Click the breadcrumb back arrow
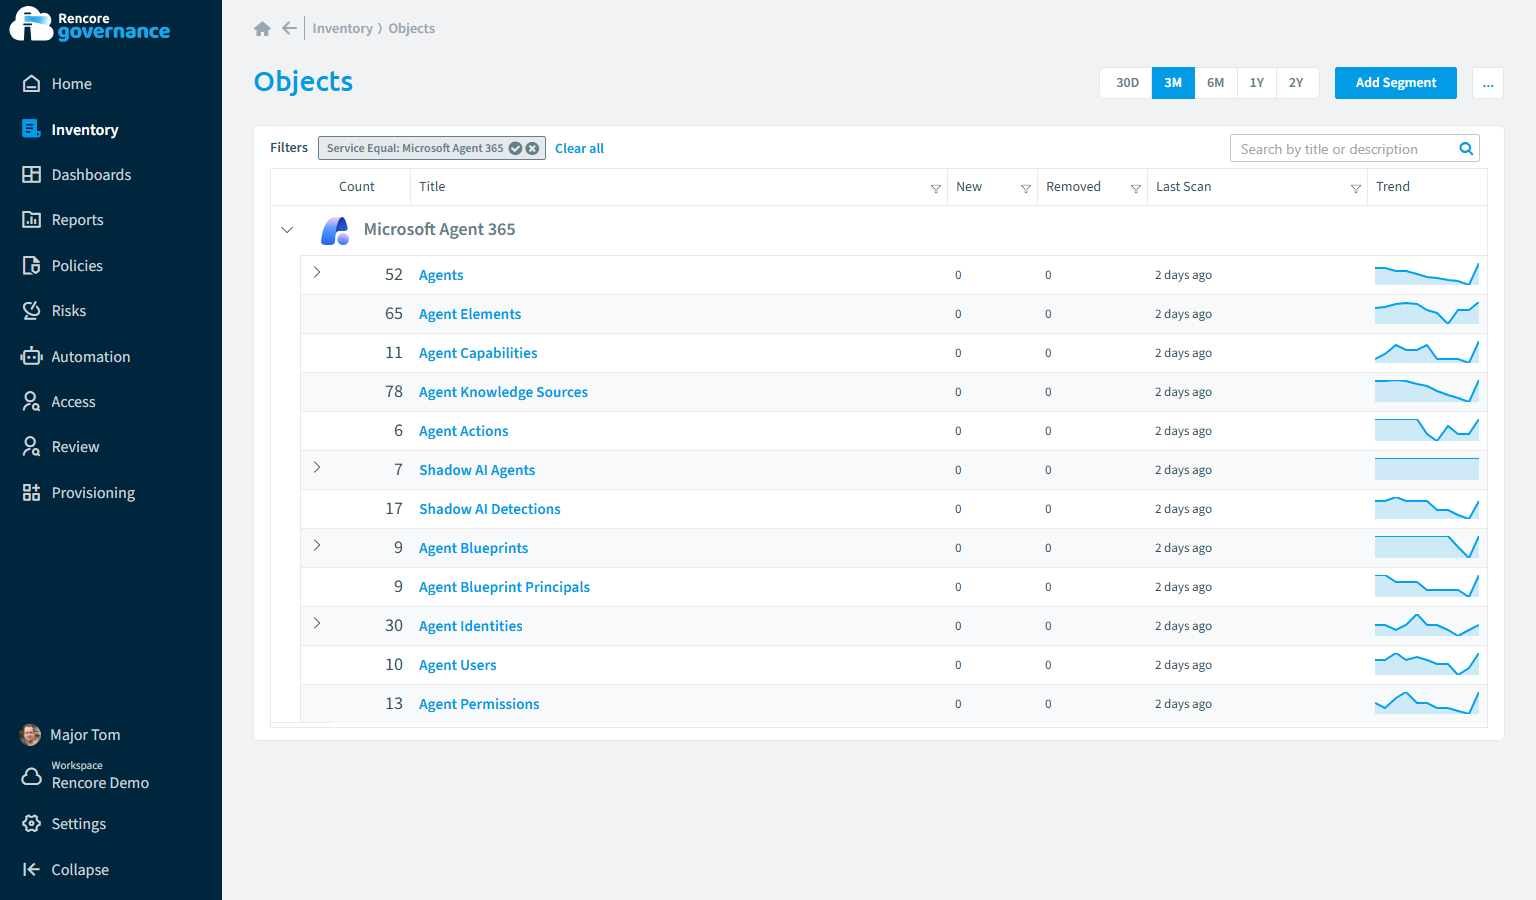 coord(289,28)
